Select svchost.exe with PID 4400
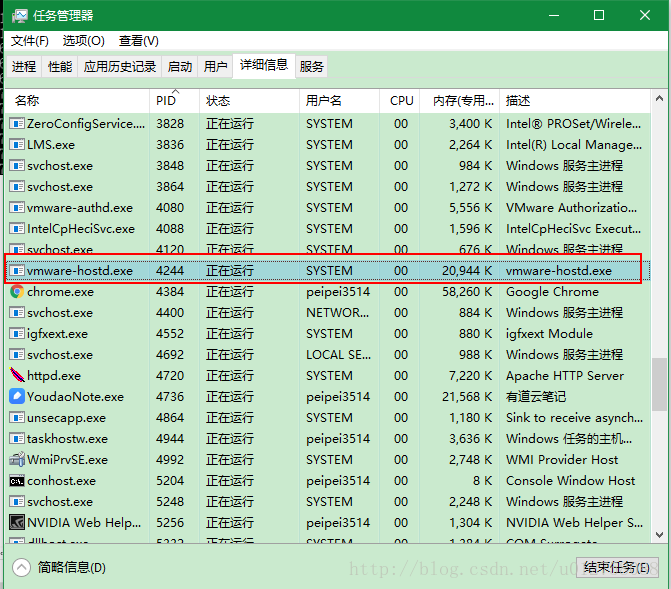The image size is (671, 589). (60, 312)
